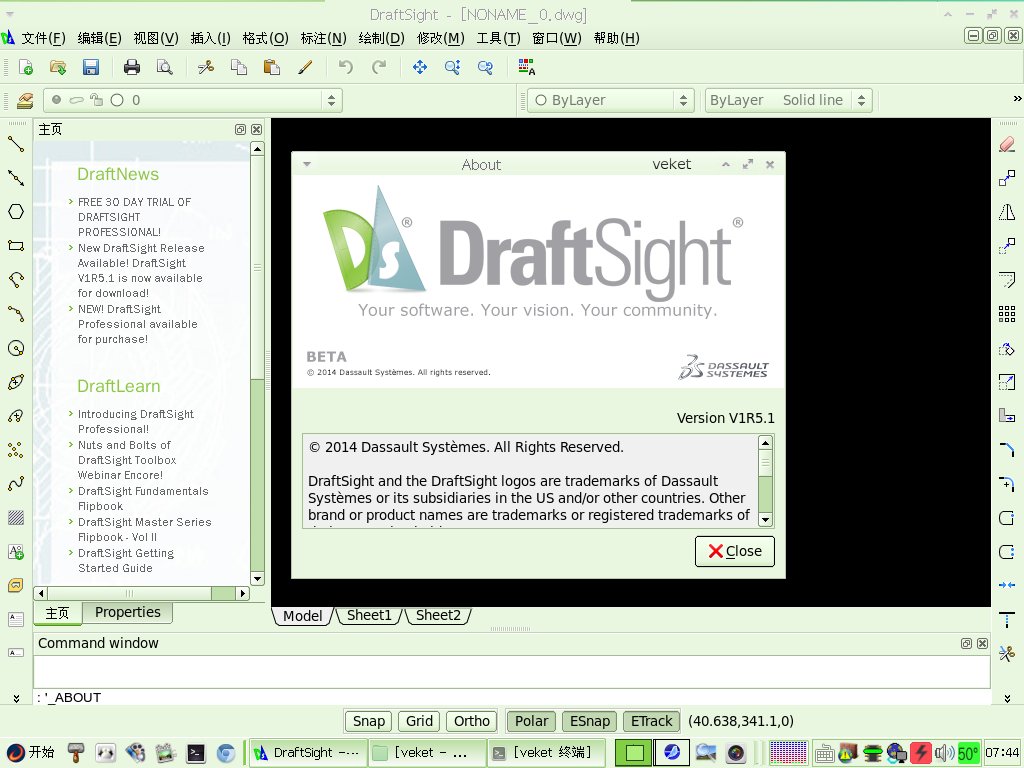Image resolution: width=1024 pixels, height=768 pixels.
Task: Select the Pan tool icon
Action: [420, 67]
